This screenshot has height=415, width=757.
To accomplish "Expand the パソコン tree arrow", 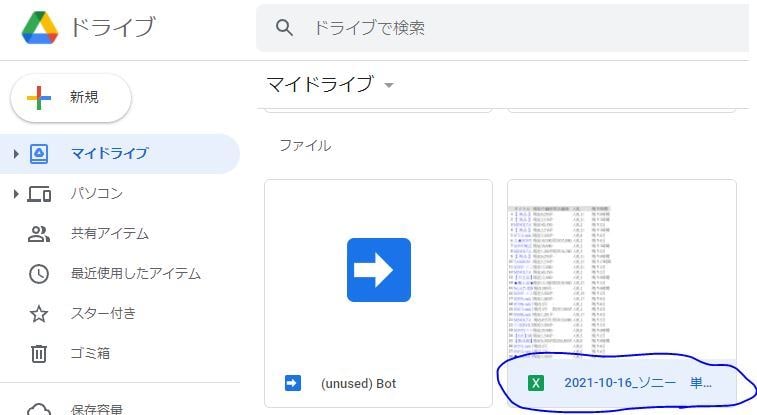I will 16,194.
